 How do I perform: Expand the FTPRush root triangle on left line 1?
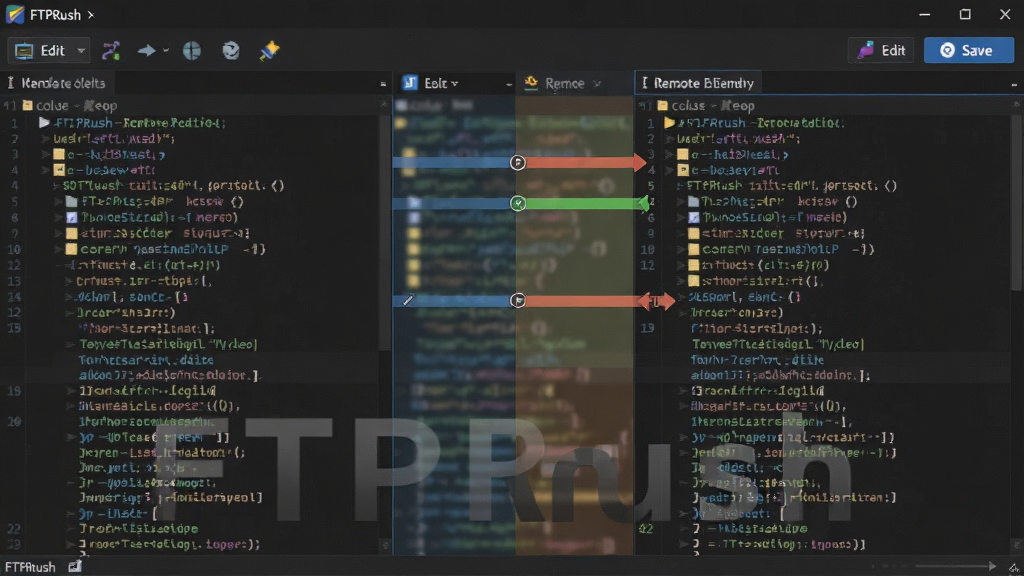coord(44,123)
